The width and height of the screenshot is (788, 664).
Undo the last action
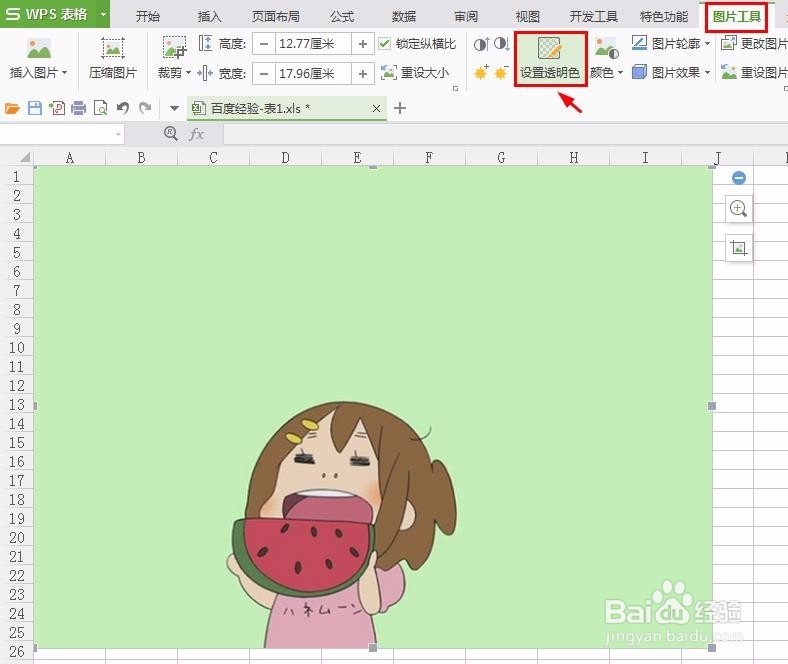(123, 108)
